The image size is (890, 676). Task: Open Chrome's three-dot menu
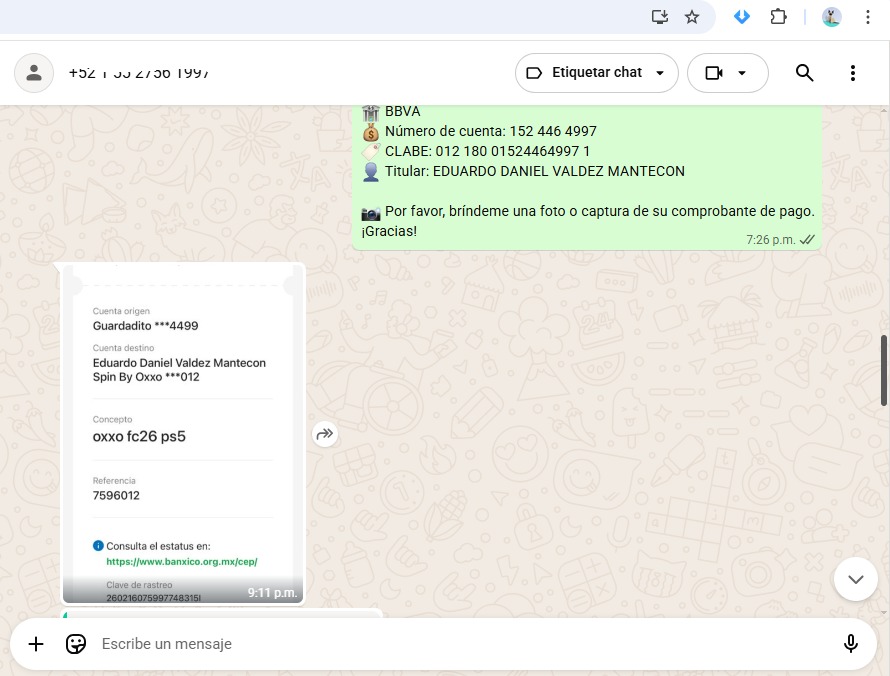868,17
